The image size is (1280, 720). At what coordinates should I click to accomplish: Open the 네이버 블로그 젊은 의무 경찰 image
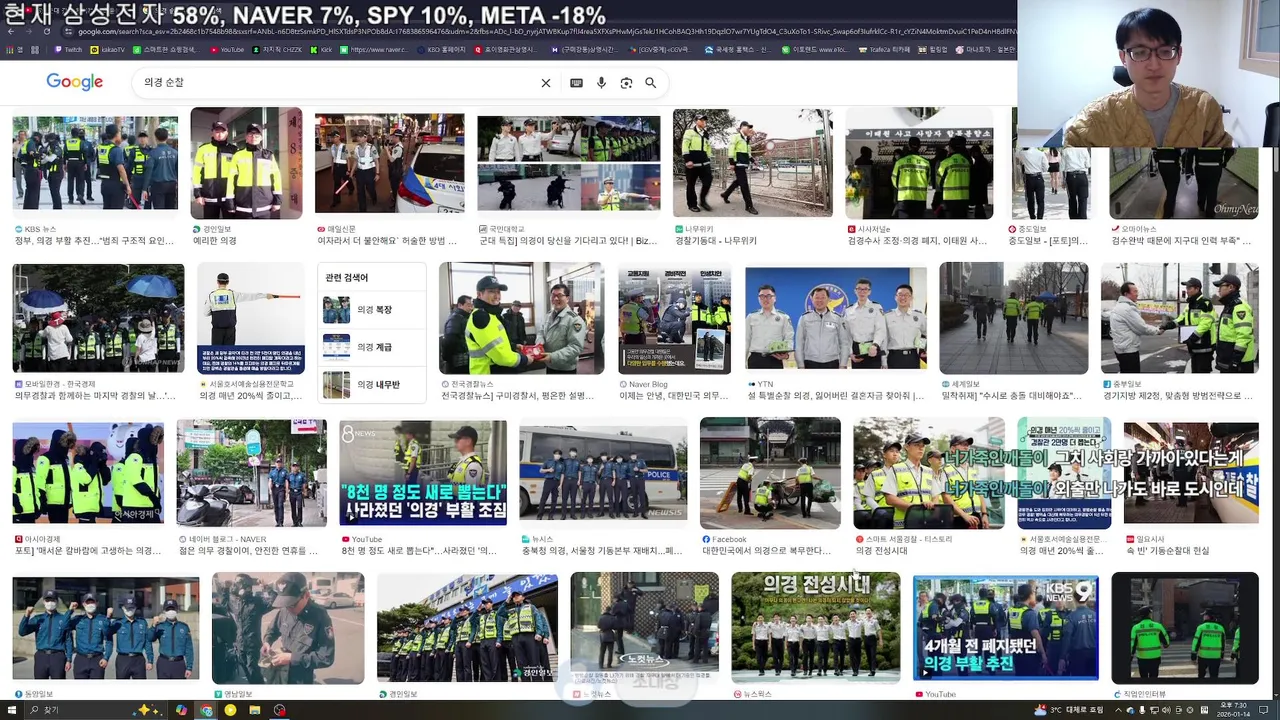pyautogui.click(x=251, y=474)
